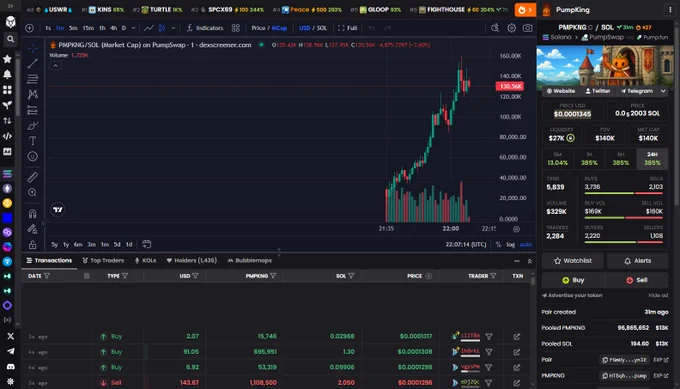Image resolution: width=680 pixels, height=389 pixels.
Task: Open the Alerts button in the token panel
Action: coord(638,261)
